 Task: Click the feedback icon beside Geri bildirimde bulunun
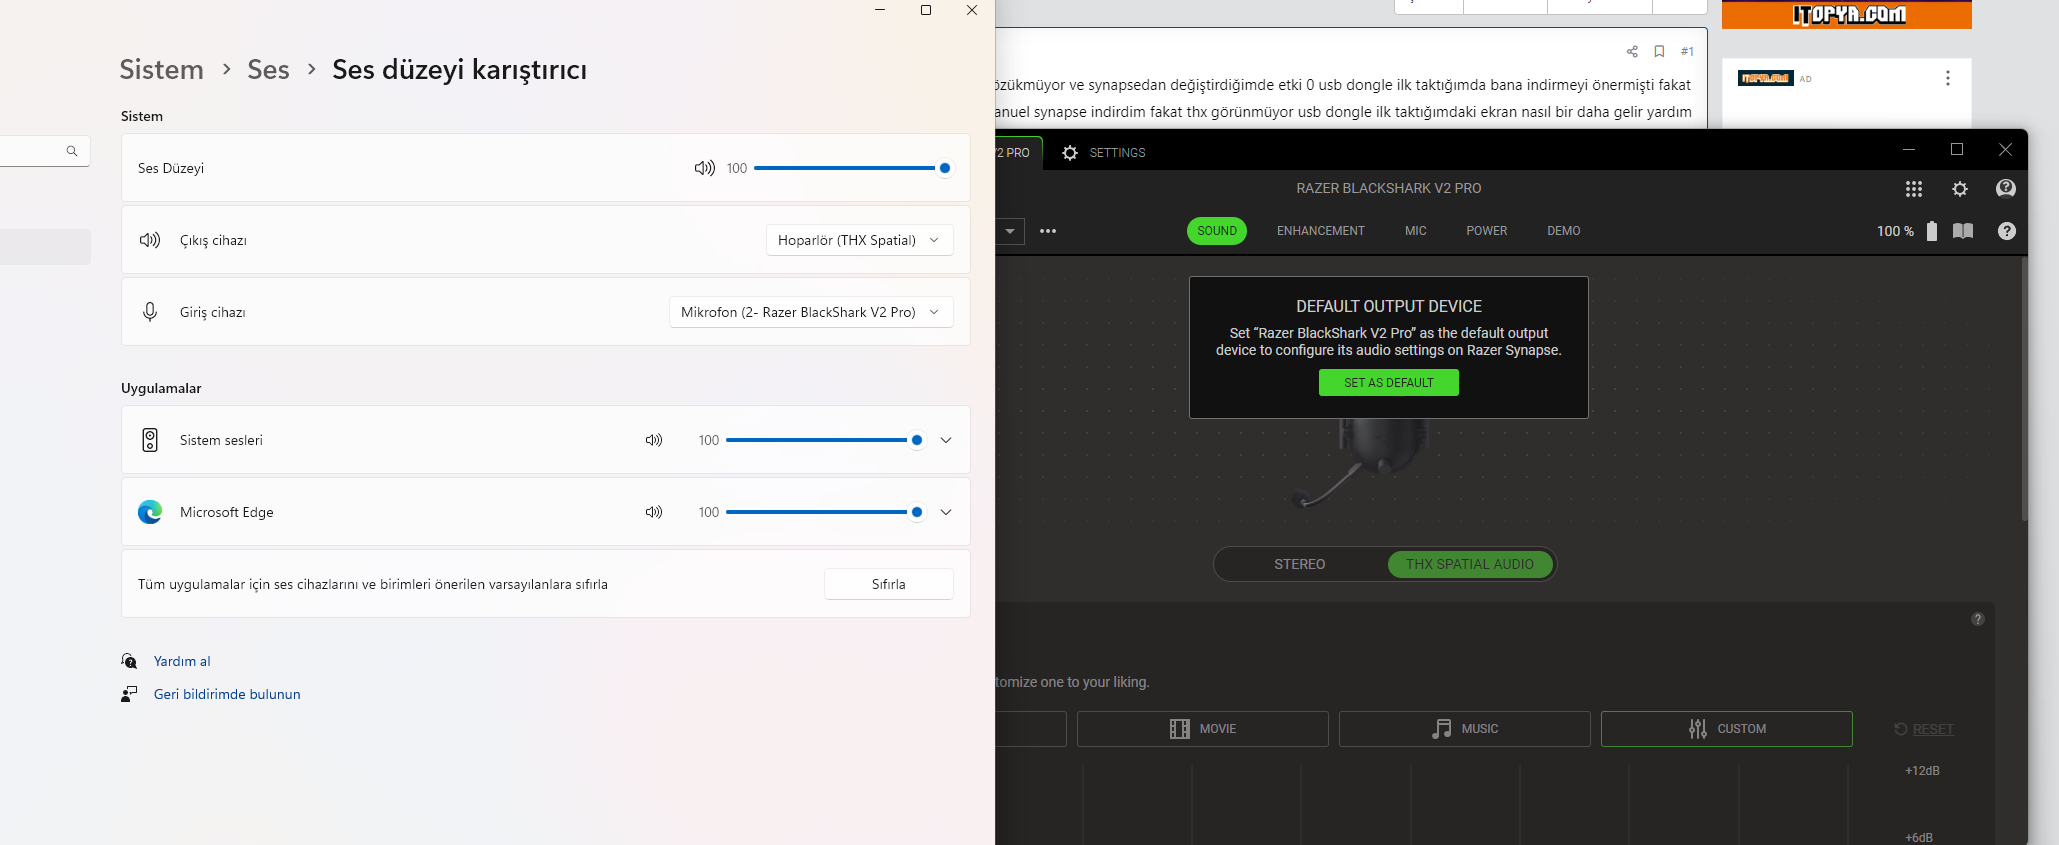(x=129, y=694)
